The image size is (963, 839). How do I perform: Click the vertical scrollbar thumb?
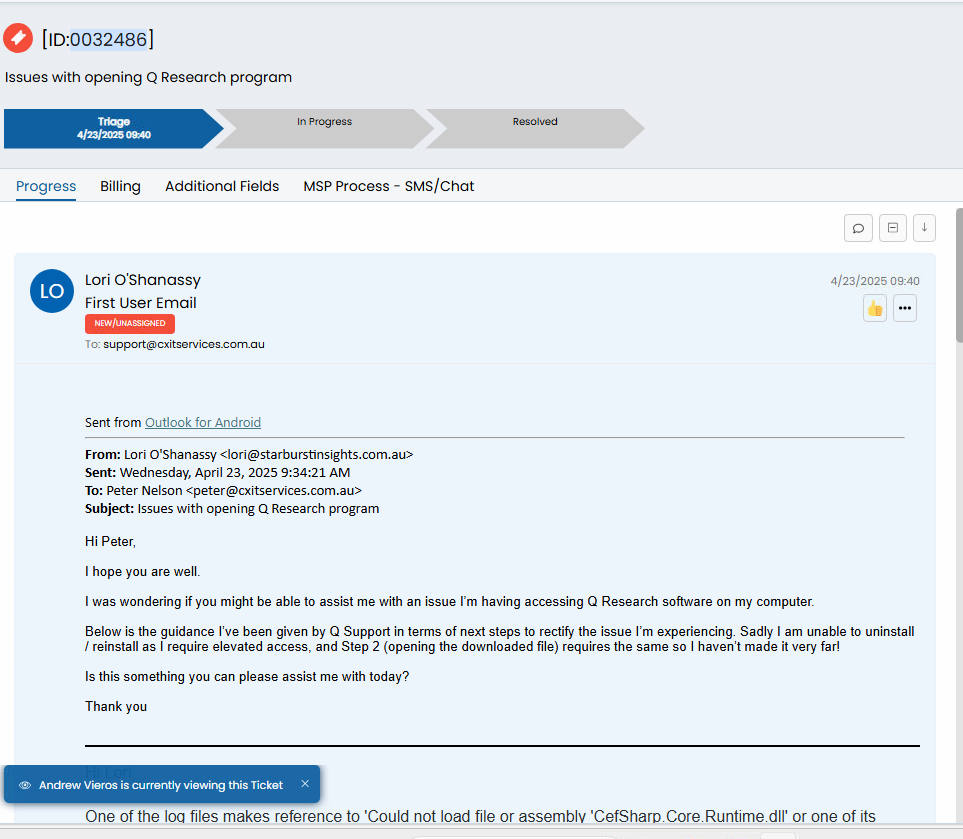(959, 275)
